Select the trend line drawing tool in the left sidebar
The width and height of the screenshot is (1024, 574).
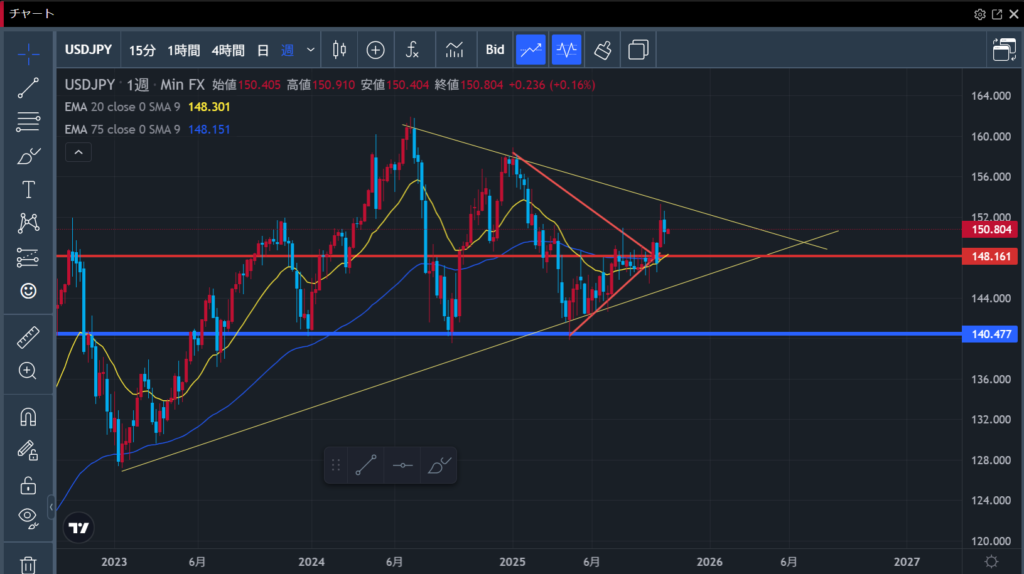[x=28, y=88]
